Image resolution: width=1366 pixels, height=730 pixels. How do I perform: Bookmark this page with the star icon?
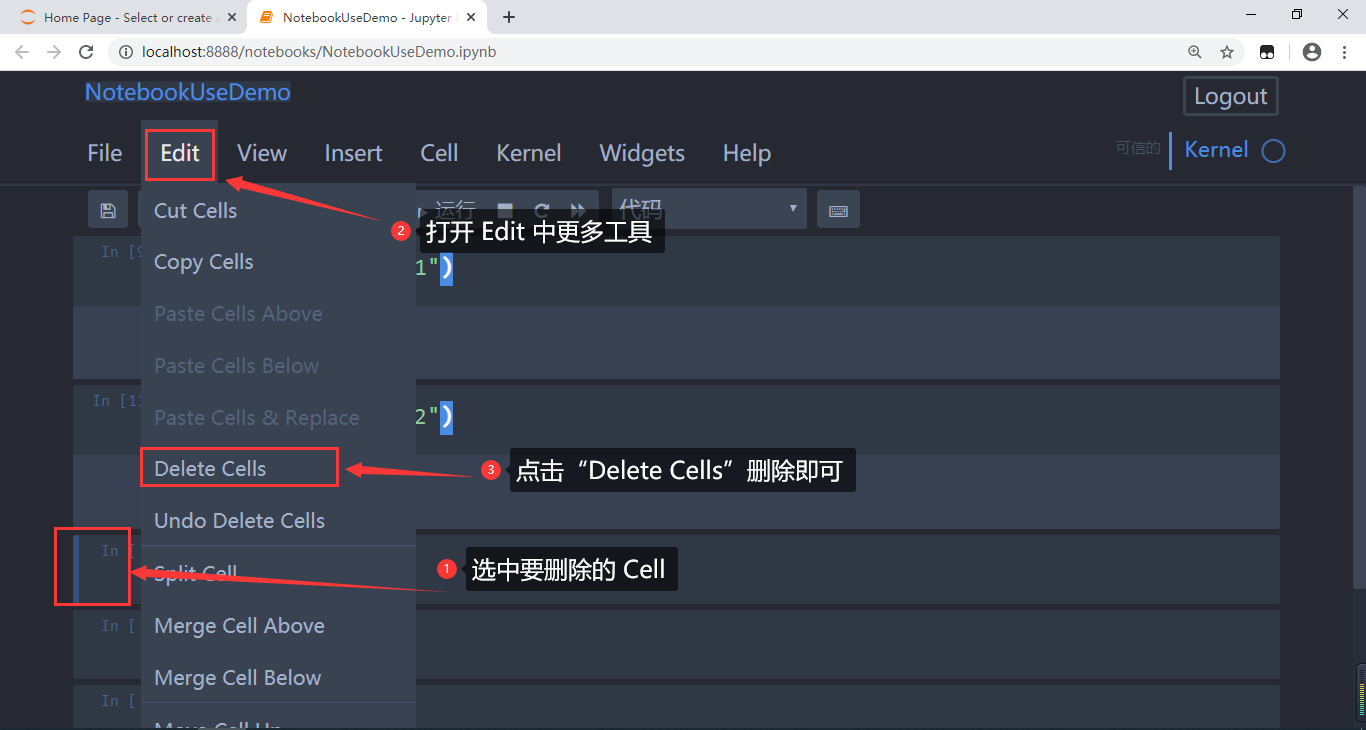point(1227,52)
